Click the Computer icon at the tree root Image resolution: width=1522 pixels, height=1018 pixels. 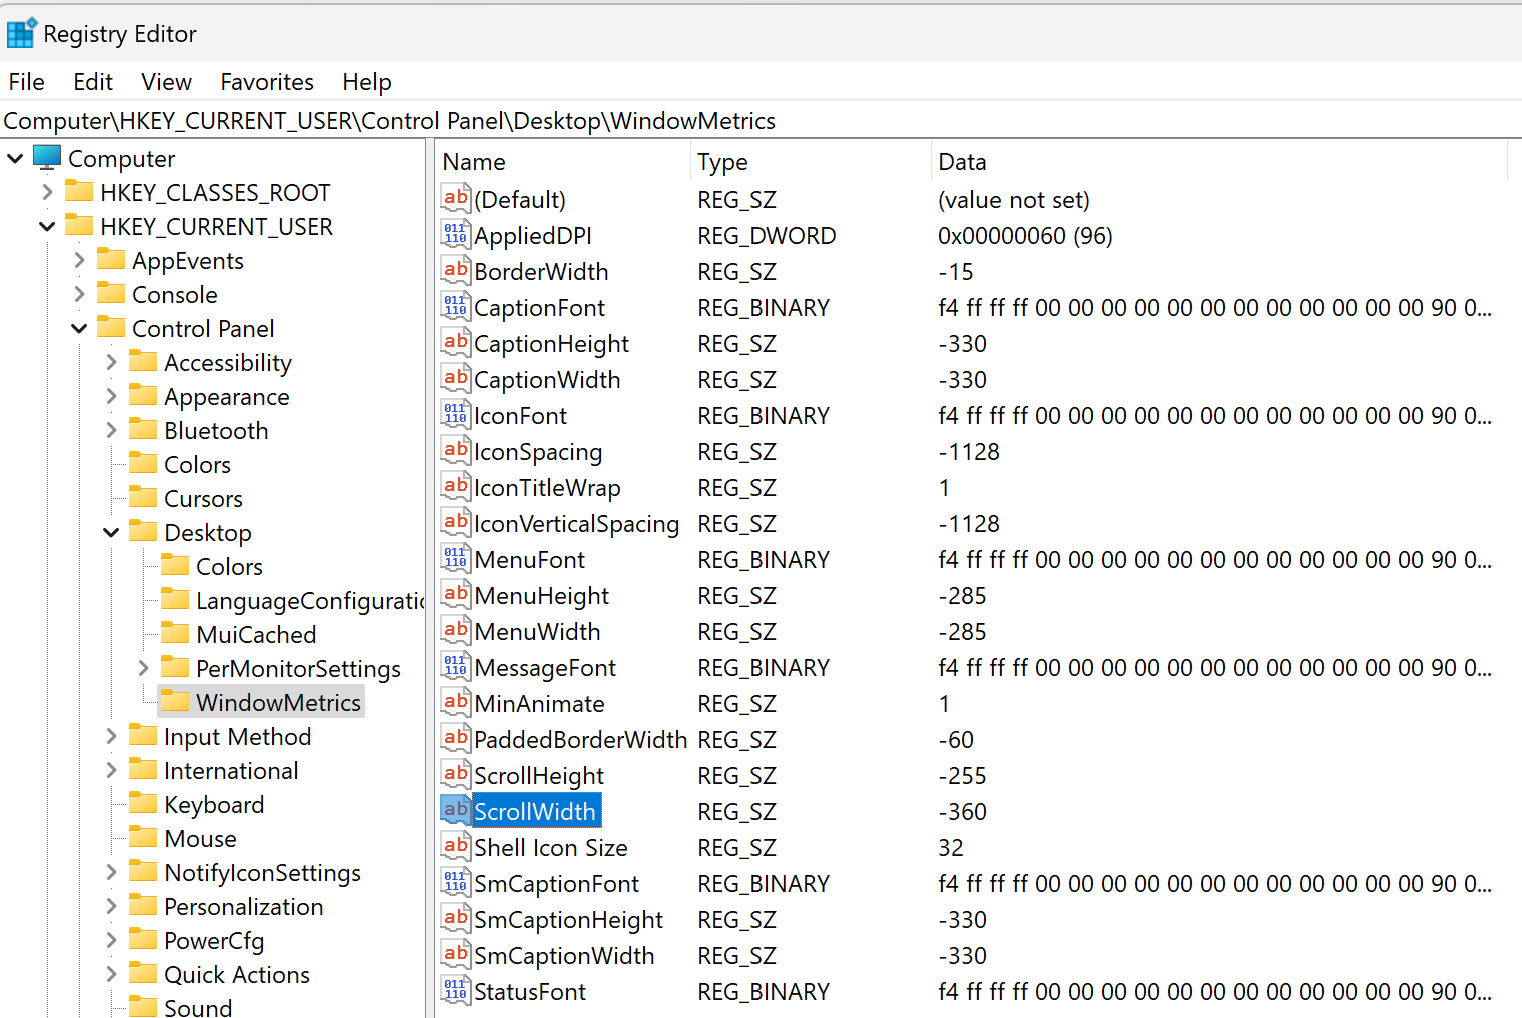point(46,157)
